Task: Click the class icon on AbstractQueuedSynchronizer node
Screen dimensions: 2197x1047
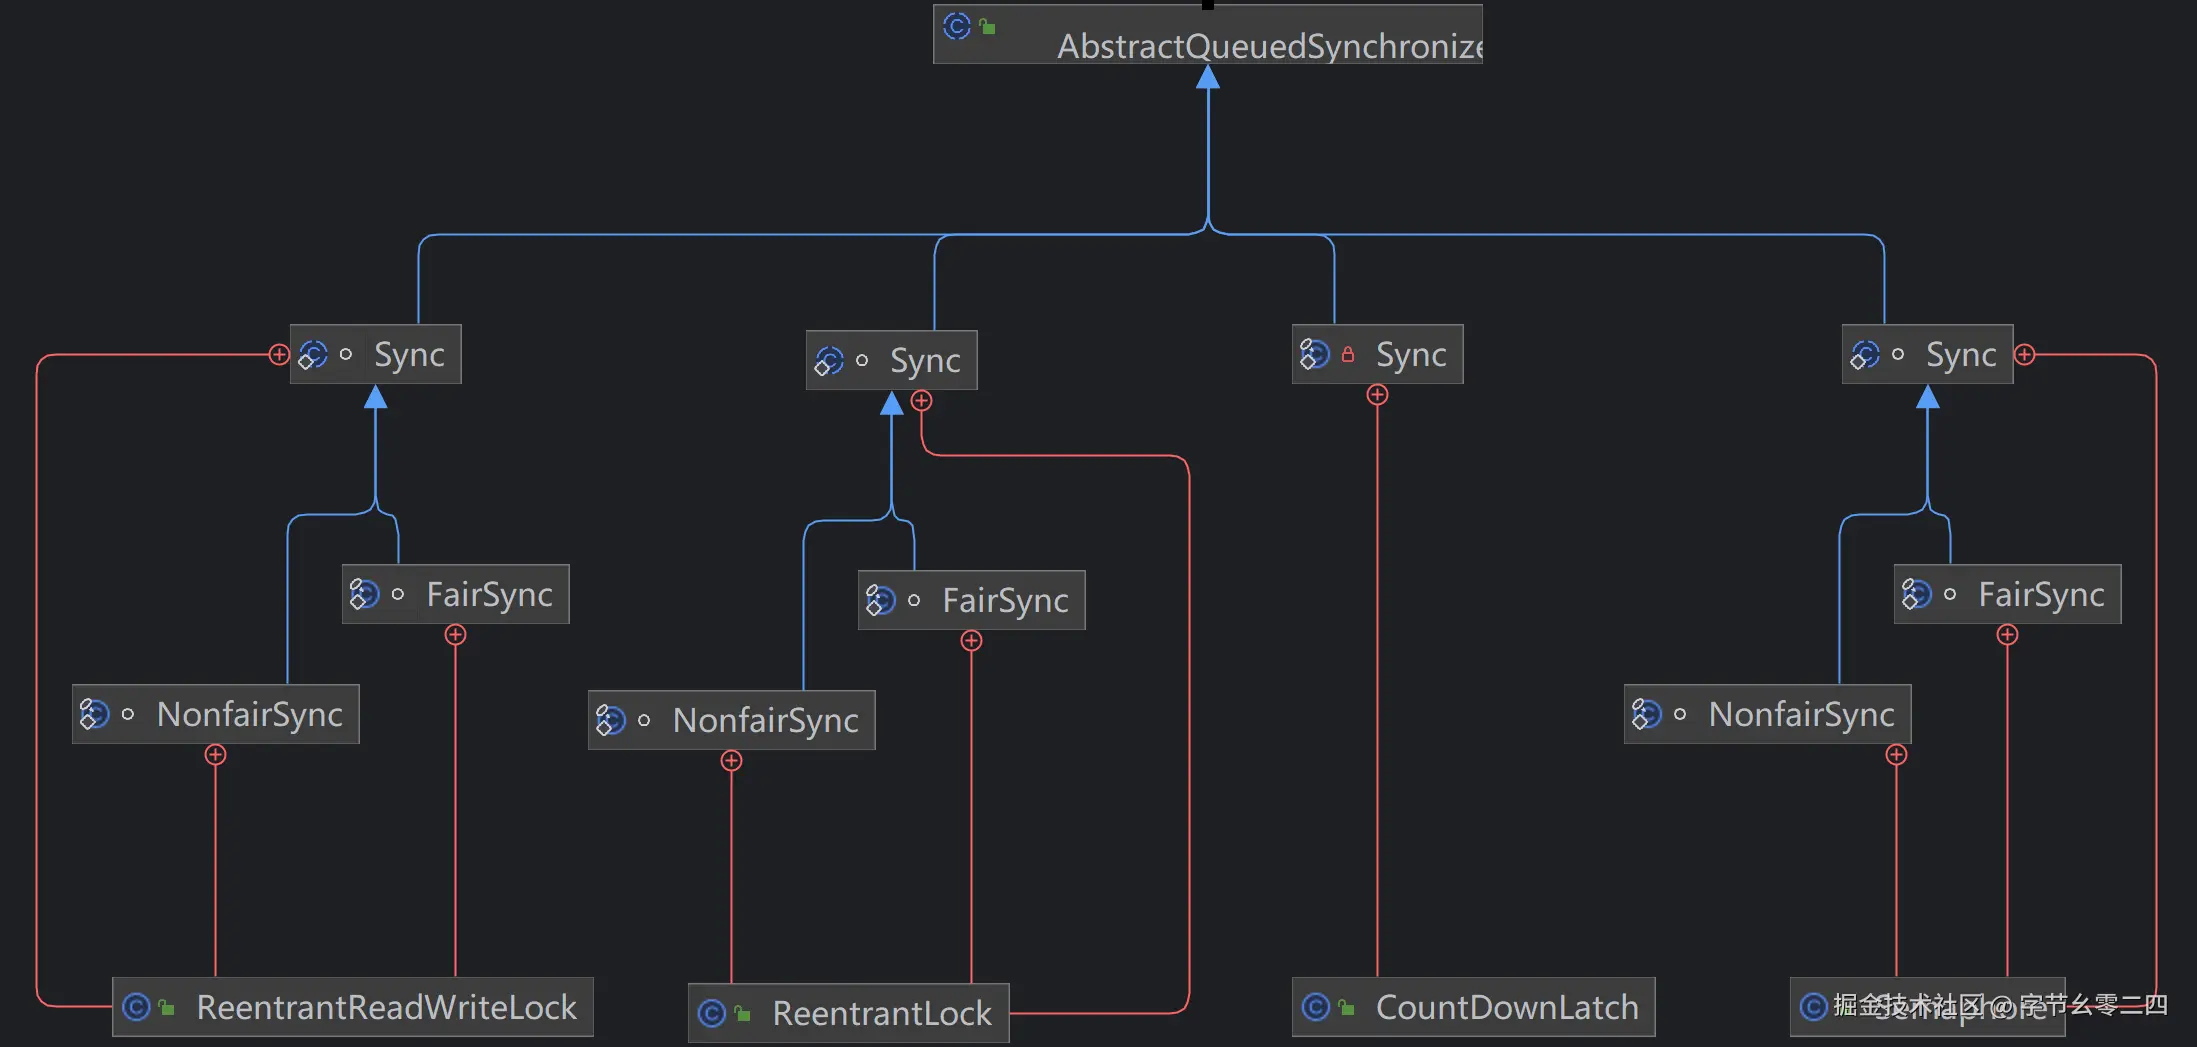Action: 957,28
